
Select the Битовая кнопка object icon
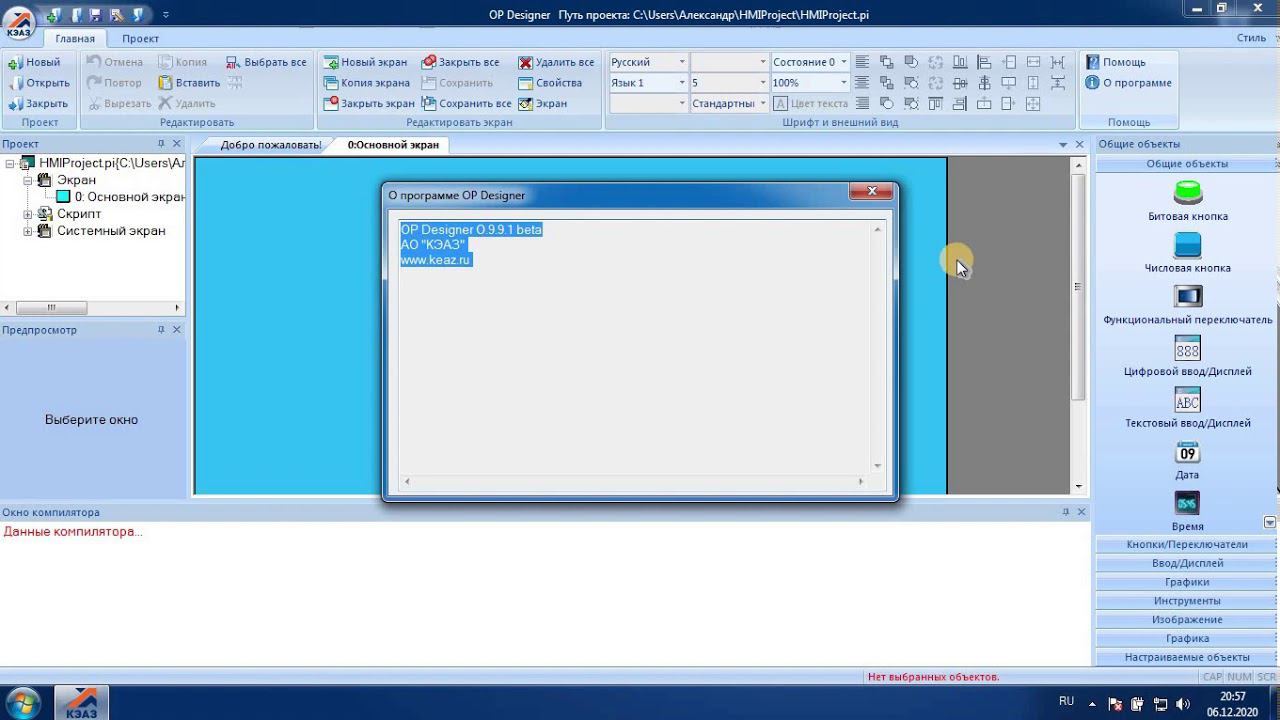point(1187,193)
